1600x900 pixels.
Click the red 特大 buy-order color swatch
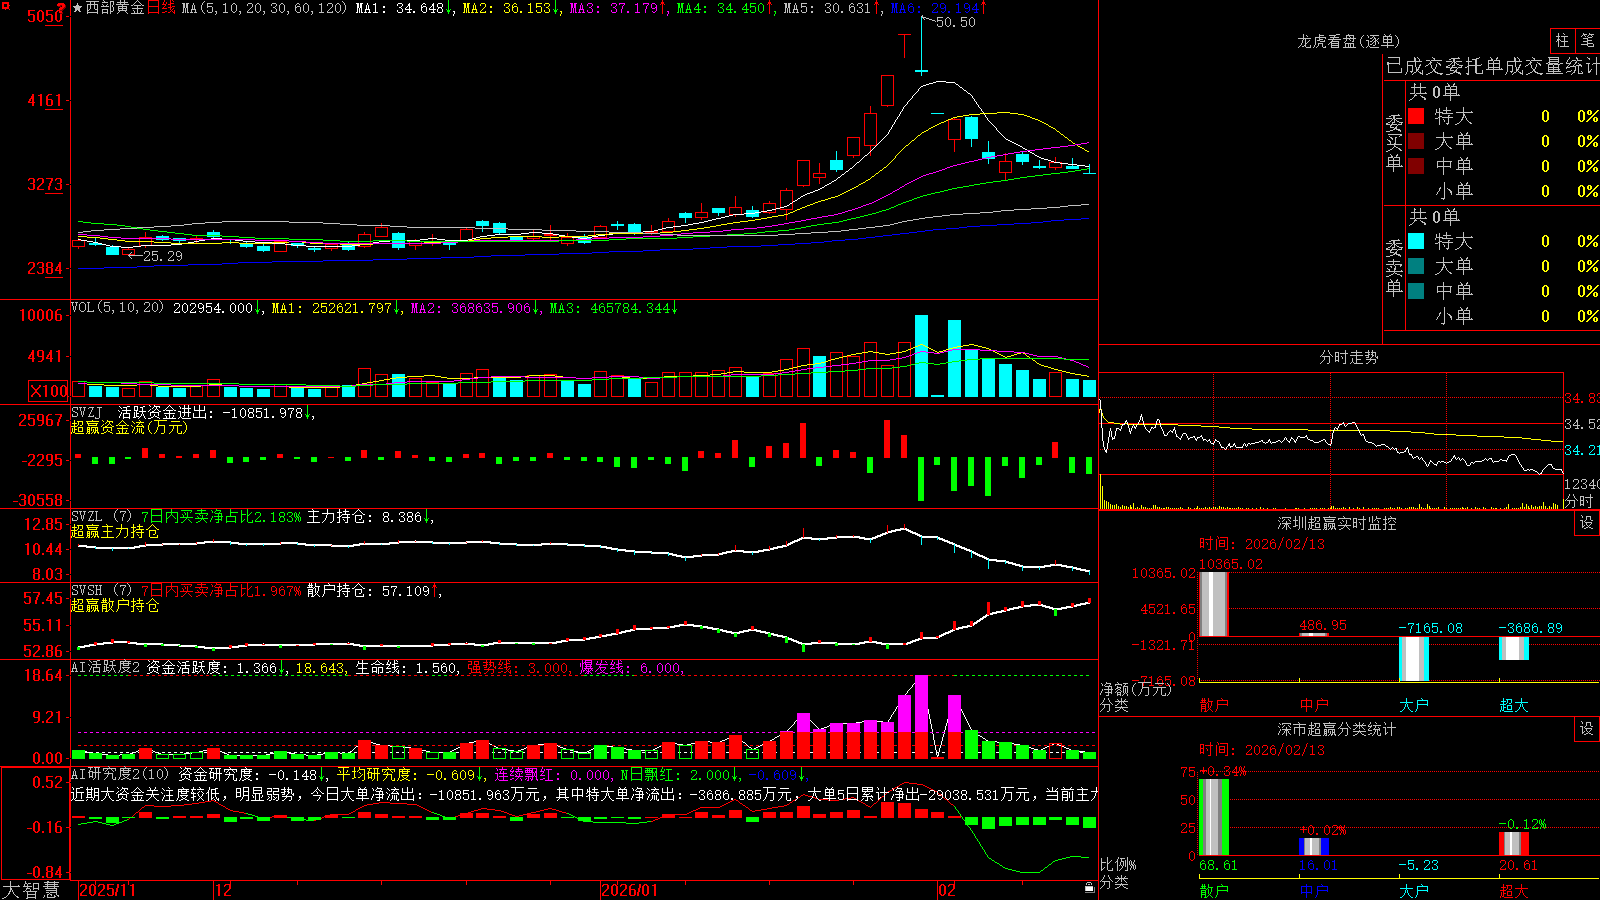[1416, 116]
